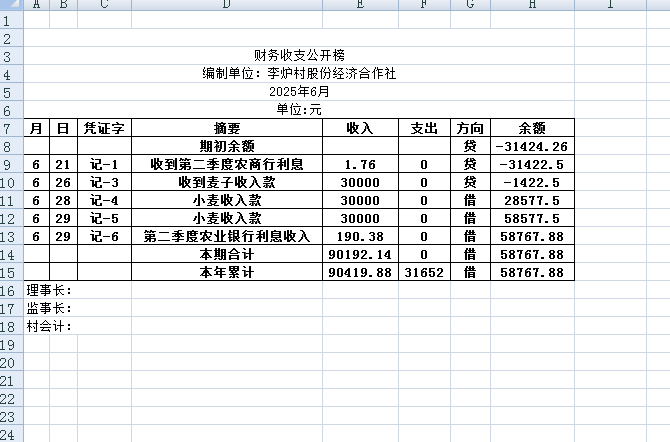Select the cell 收到第二季度农商行利息

[227, 164]
